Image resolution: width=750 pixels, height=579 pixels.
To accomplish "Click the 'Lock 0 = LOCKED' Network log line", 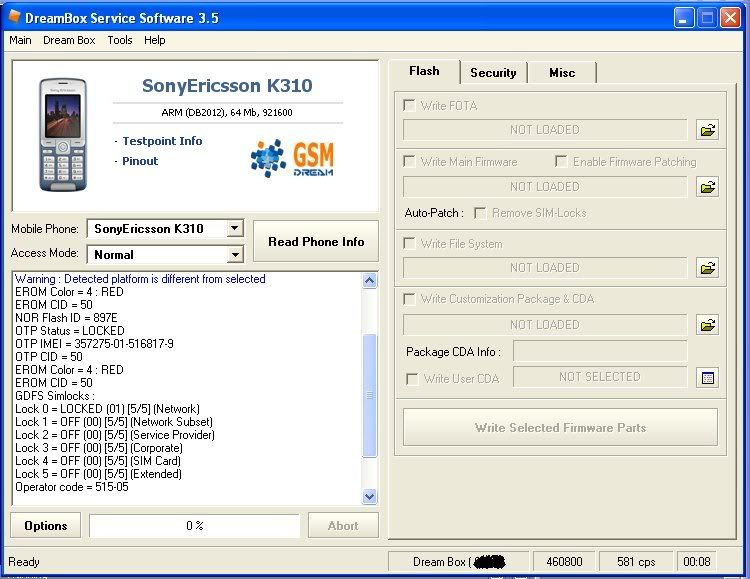I will pyautogui.click(x=107, y=409).
